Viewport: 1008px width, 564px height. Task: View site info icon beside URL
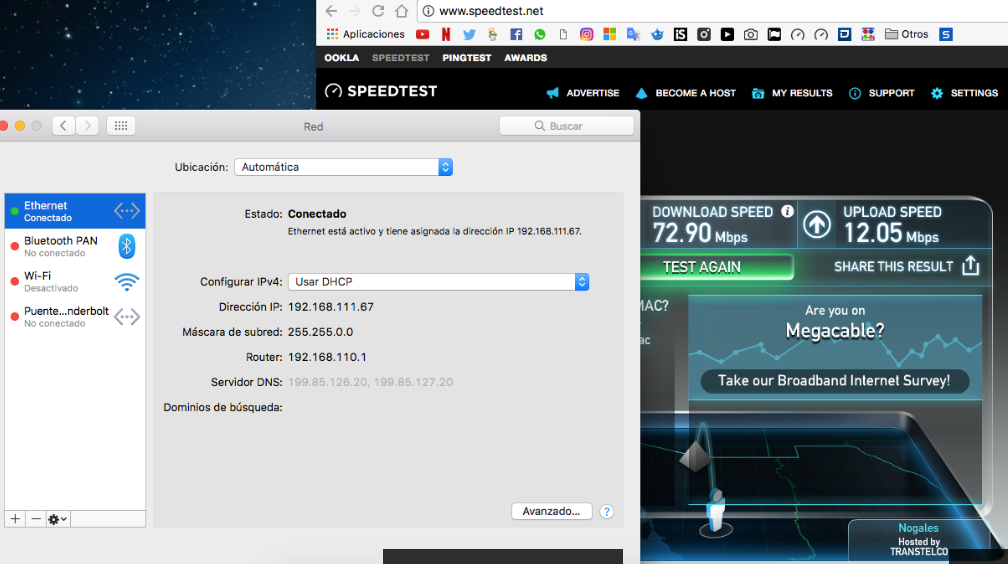pos(428,11)
